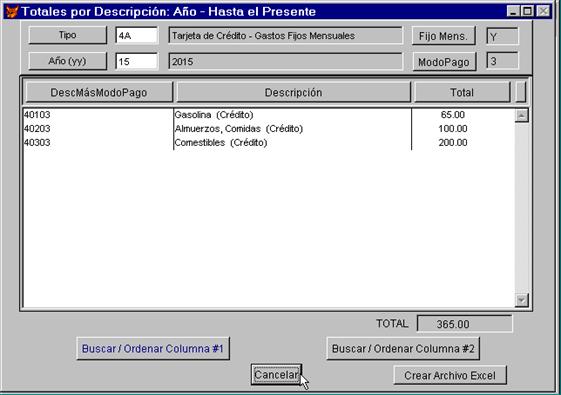This screenshot has height=395, width=561.
Task: Click the small blank header button beside Total
Action: 521,92
